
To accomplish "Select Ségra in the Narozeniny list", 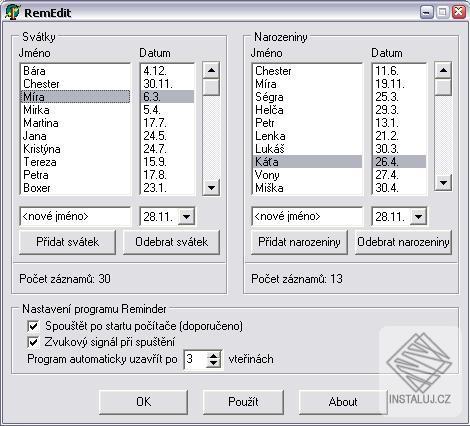I will 307,97.
